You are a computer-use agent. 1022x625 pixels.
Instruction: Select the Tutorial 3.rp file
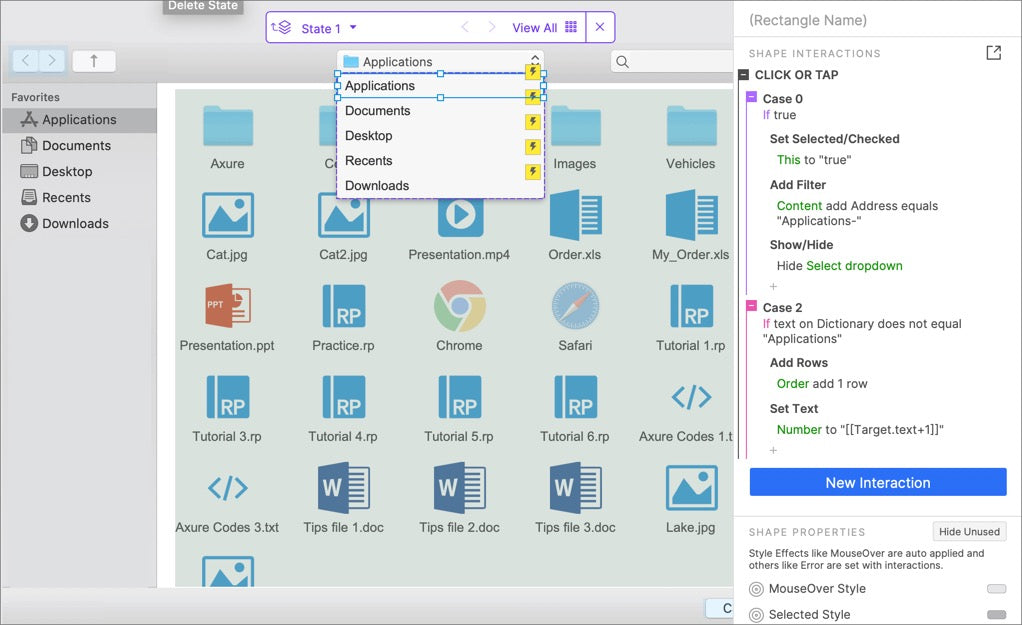[227, 396]
